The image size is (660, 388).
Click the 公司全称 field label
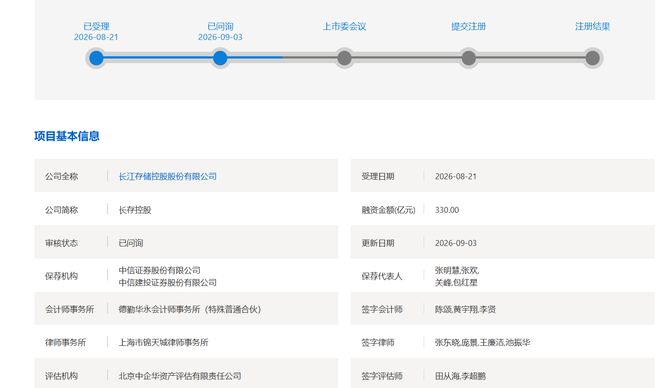61,176
